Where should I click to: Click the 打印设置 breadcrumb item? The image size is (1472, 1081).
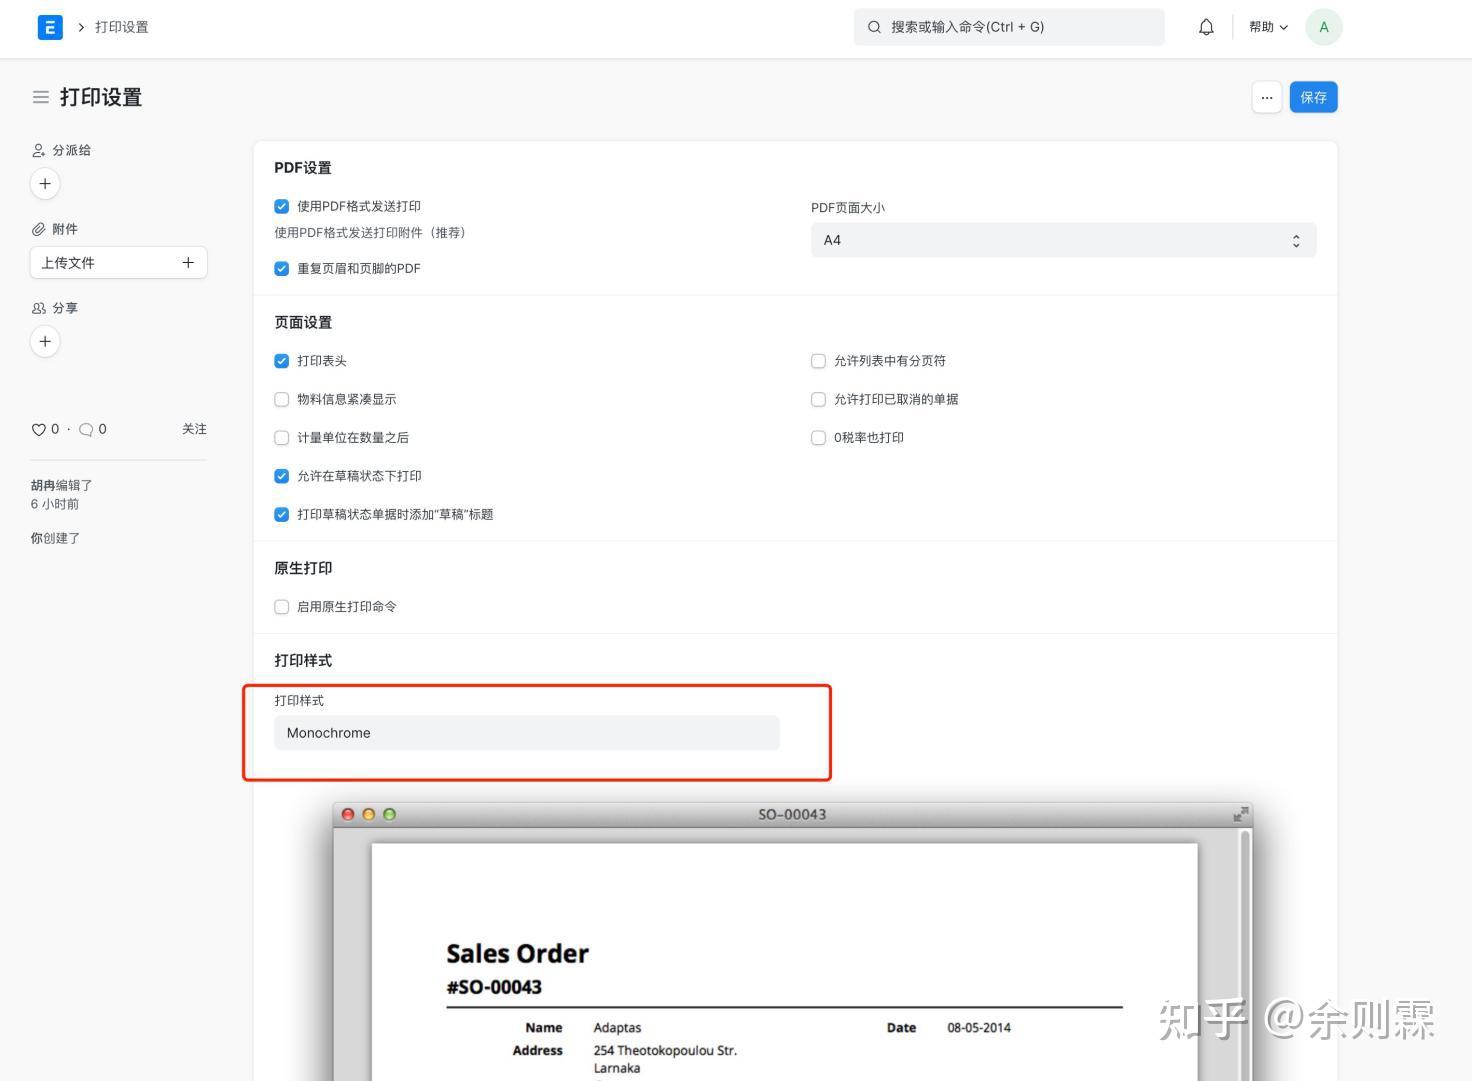[x=120, y=27]
